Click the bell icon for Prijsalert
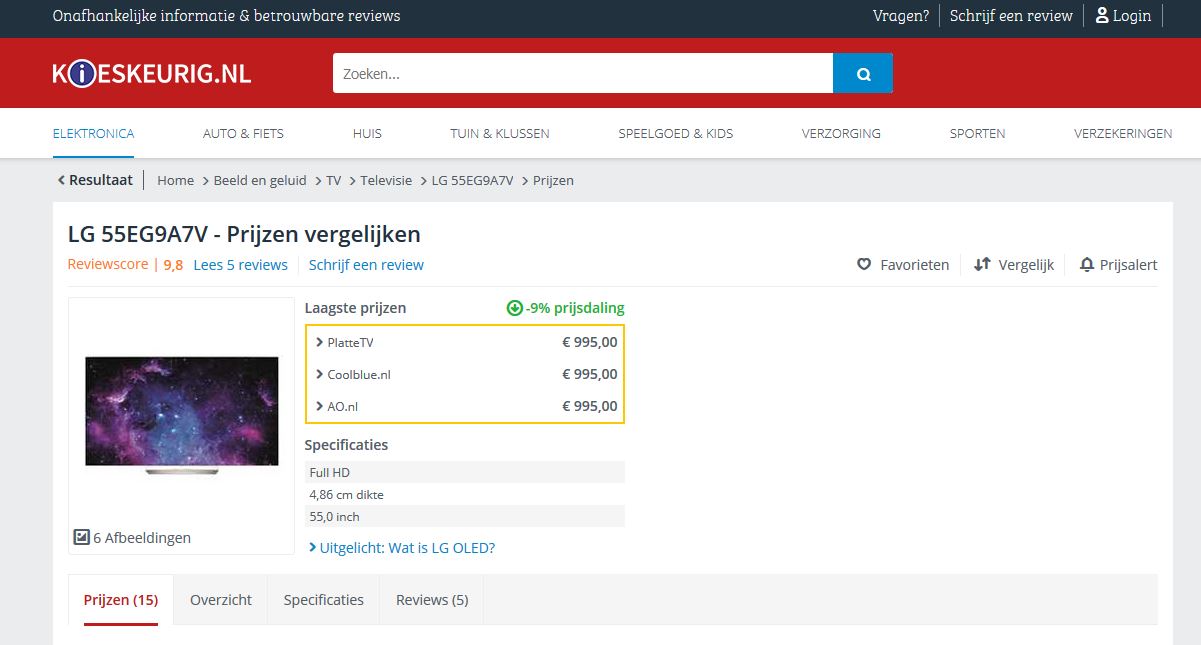The height and width of the screenshot is (645, 1201). (1087, 264)
